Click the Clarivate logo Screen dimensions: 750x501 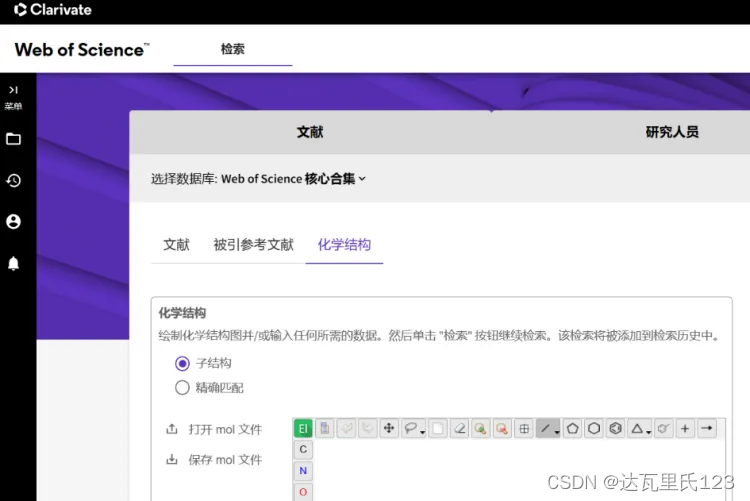[x=53, y=10]
